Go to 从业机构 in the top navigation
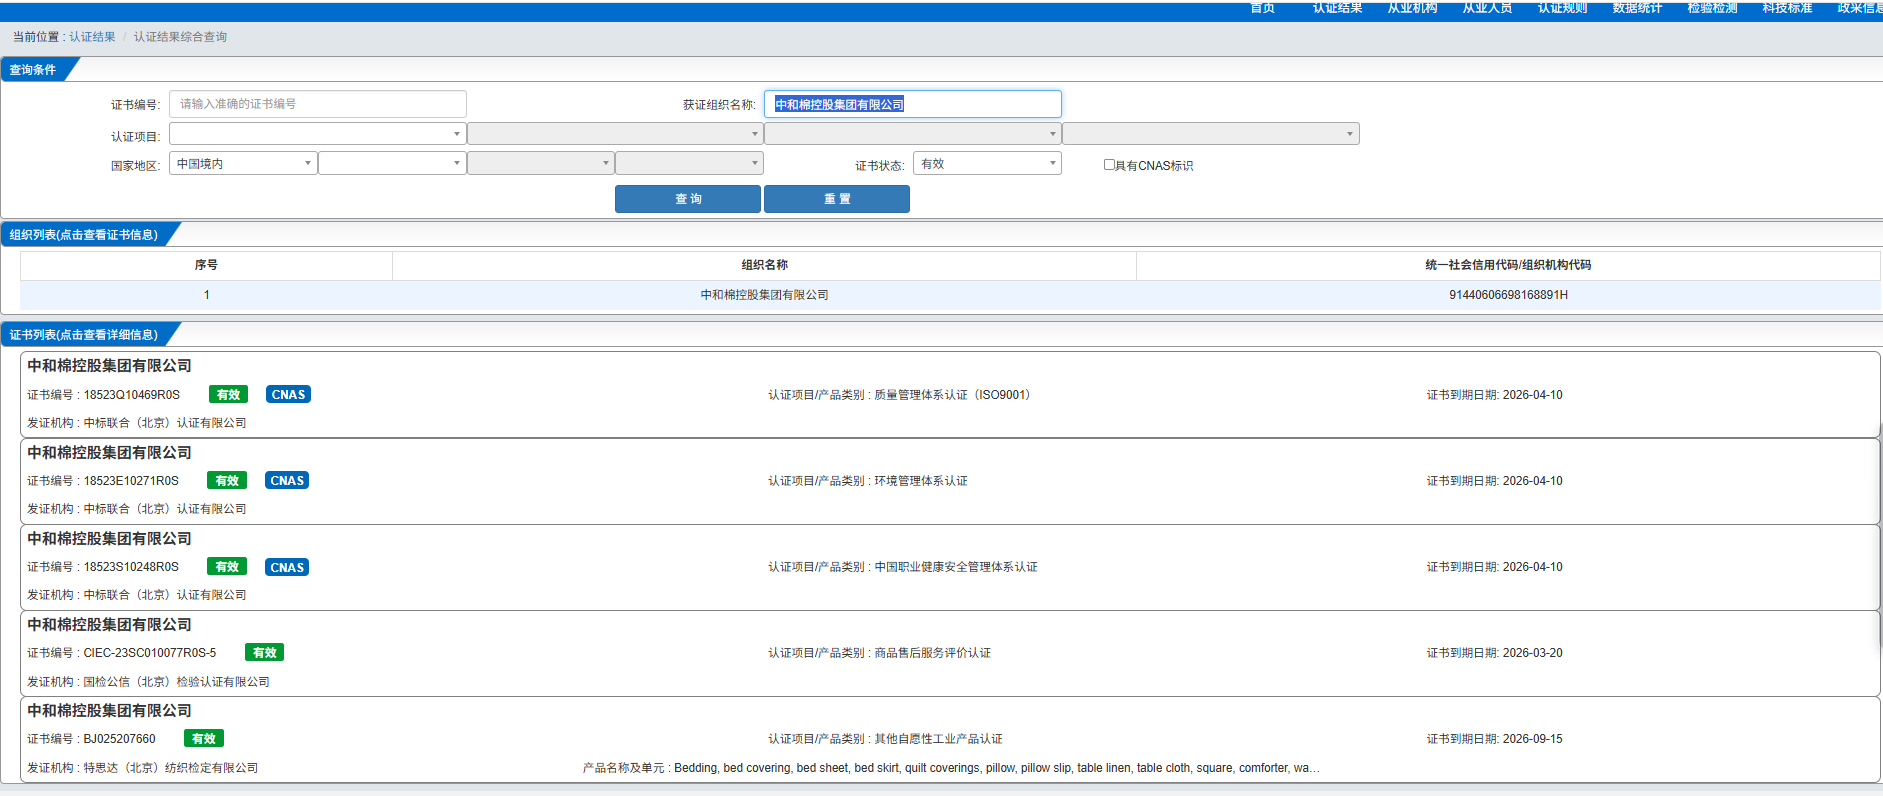The height and width of the screenshot is (796, 1883). tap(1412, 8)
